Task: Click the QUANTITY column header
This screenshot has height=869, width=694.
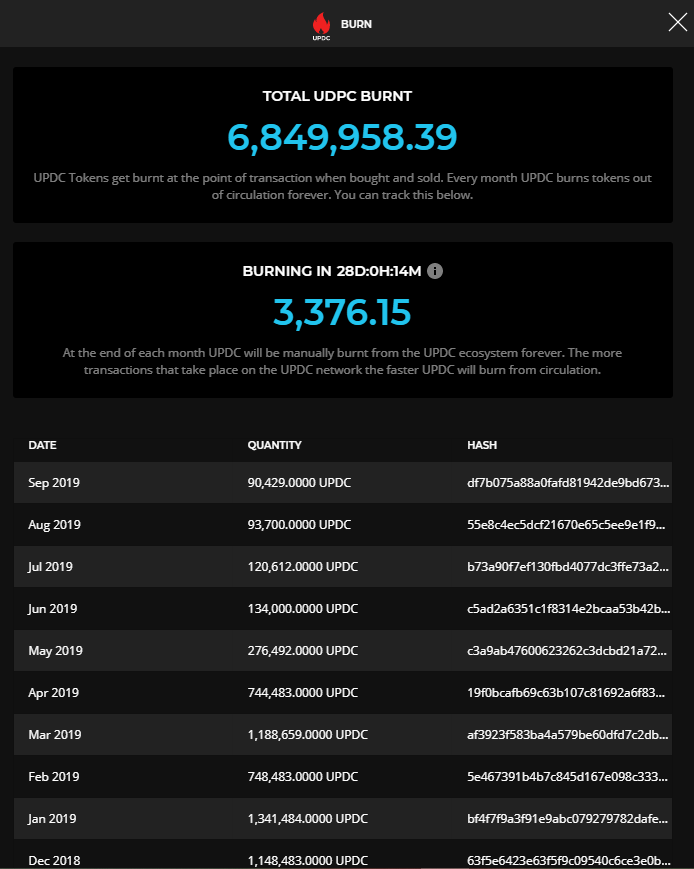Action: pos(274,445)
